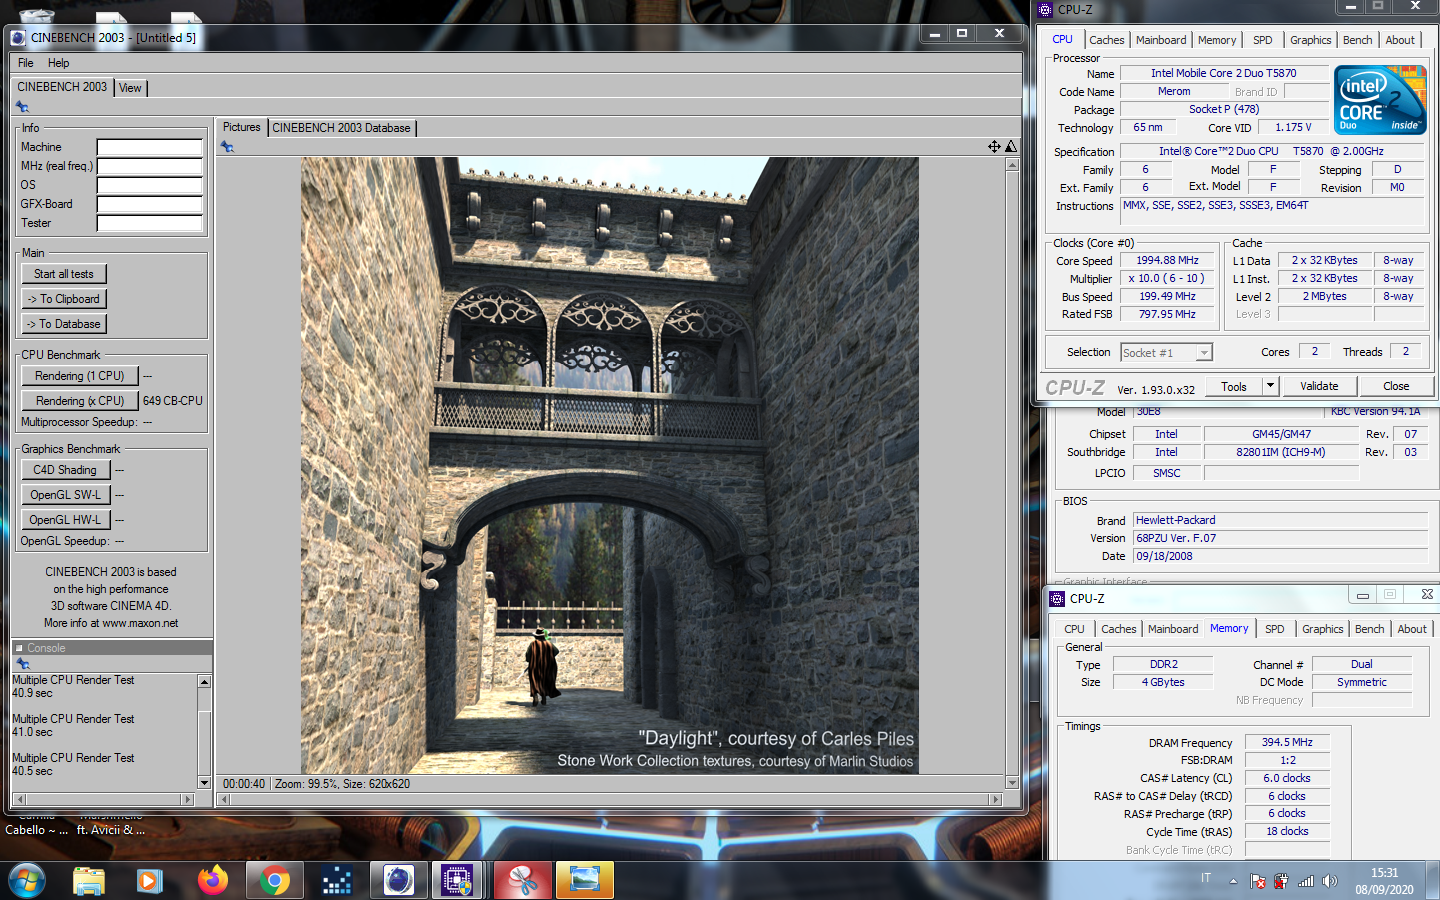Click the Tester input field
The image size is (1440, 900).
click(x=150, y=223)
